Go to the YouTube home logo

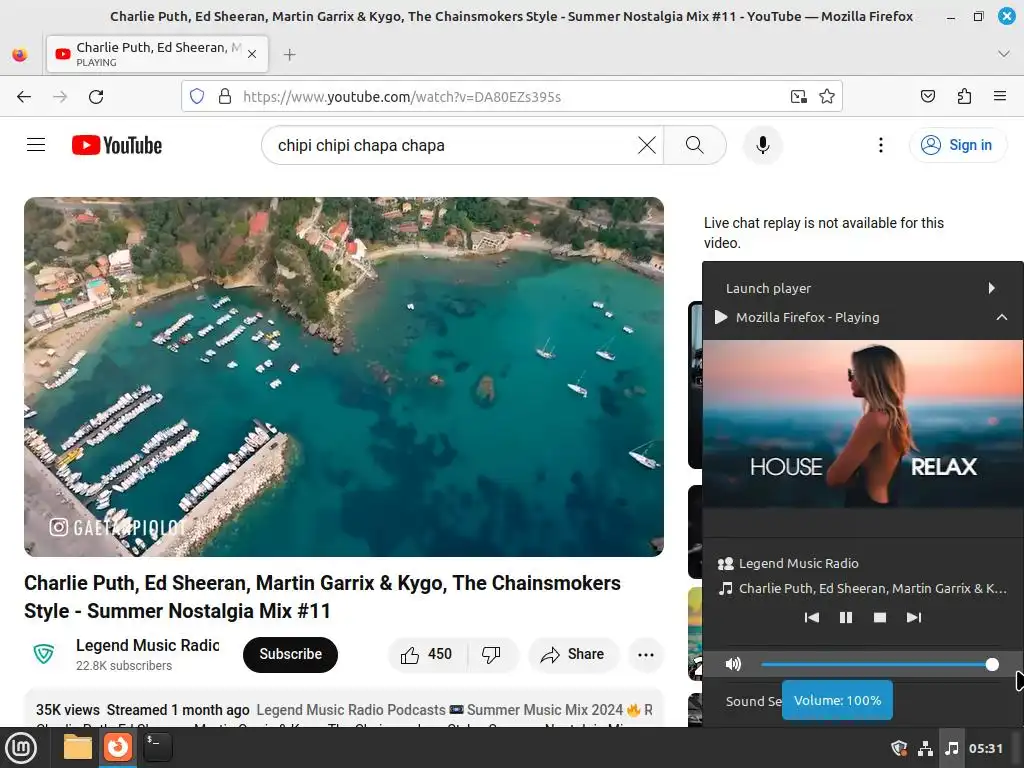(117, 145)
